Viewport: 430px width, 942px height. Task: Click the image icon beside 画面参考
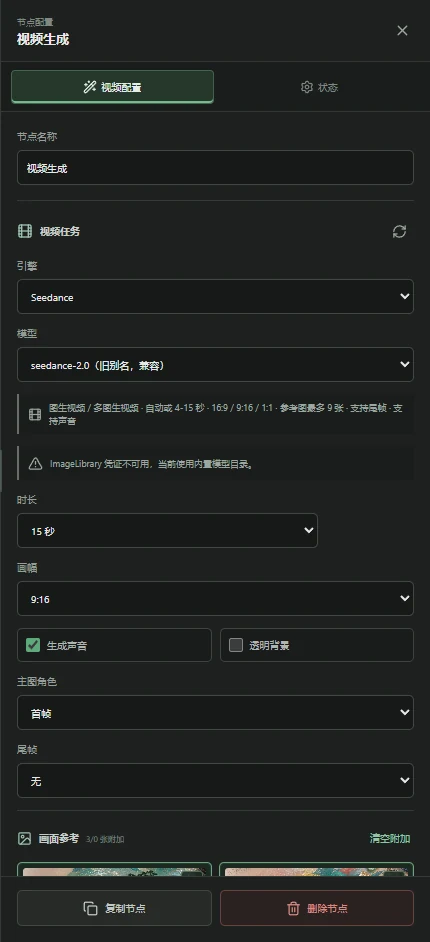(24, 839)
